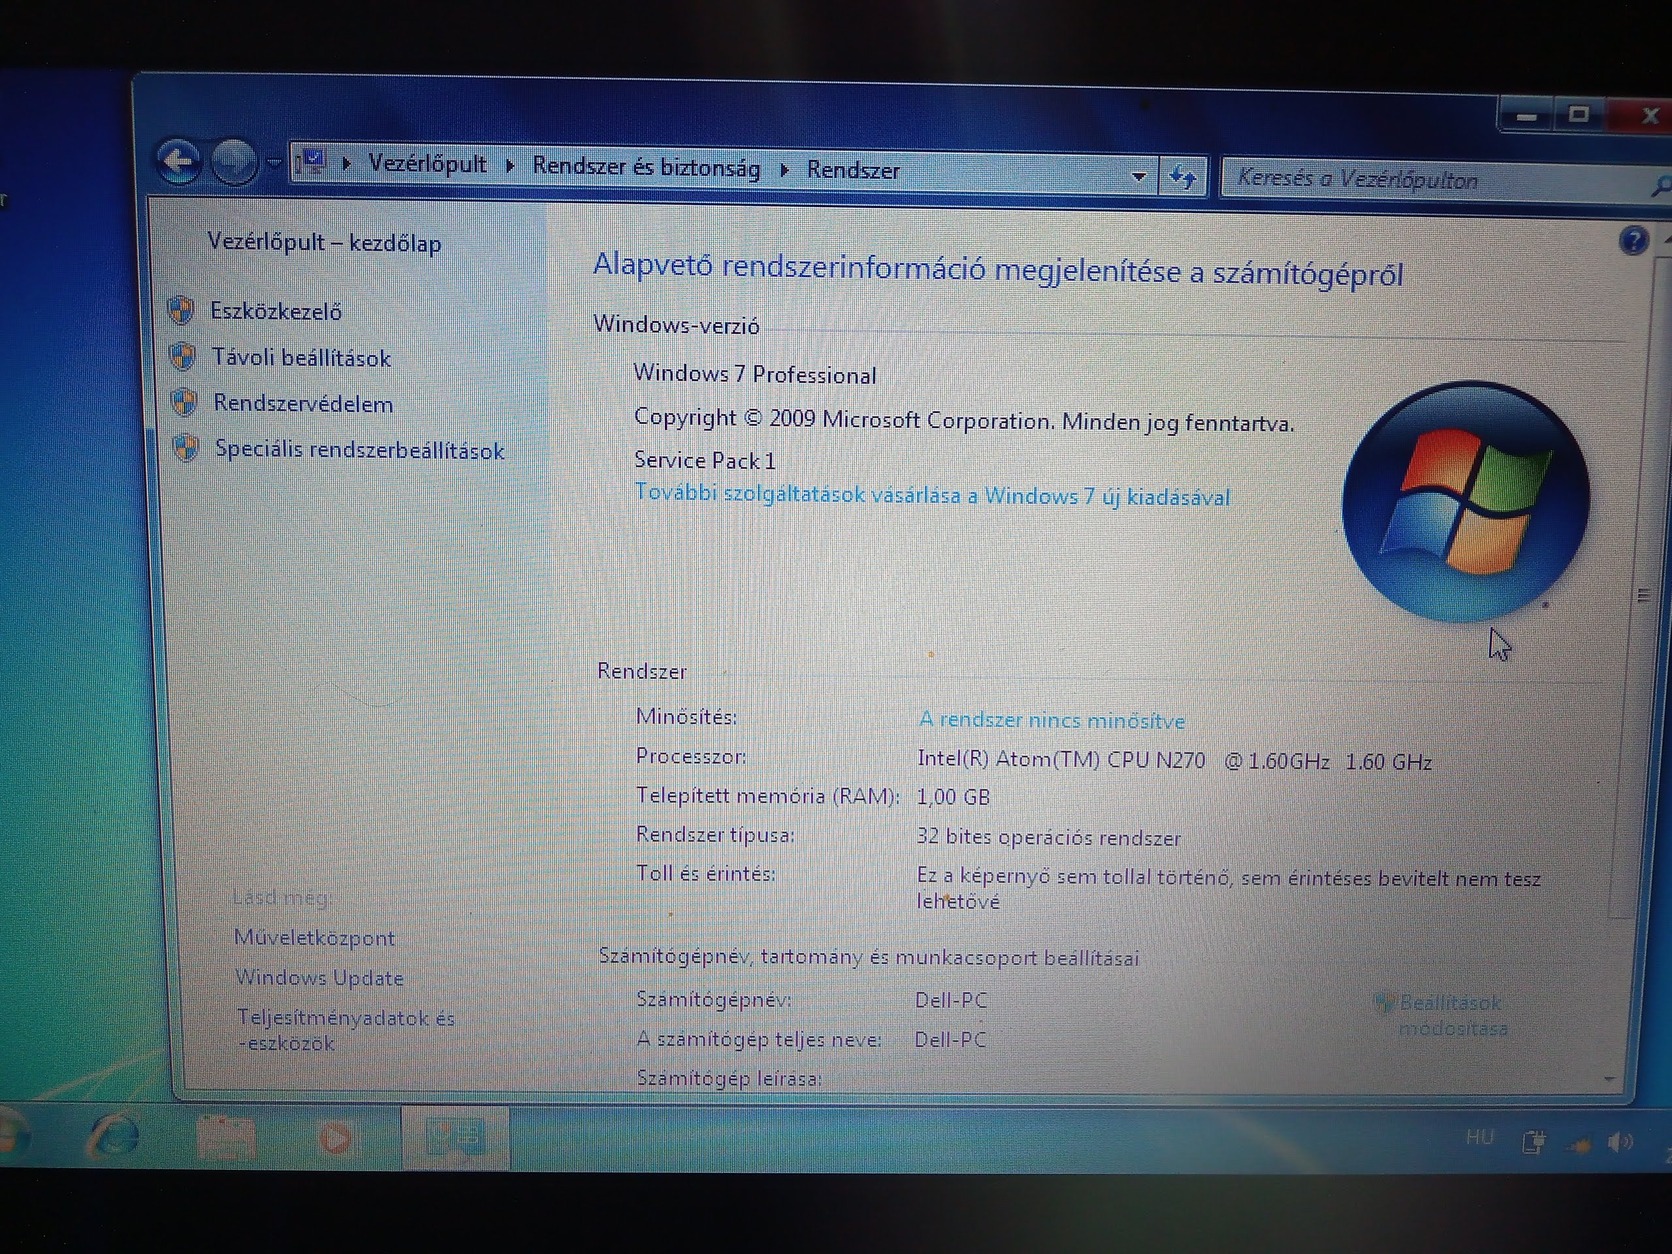1672x1254 pixels.
Task: Click the network icon in the system tray
Action: tap(1580, 1144)
